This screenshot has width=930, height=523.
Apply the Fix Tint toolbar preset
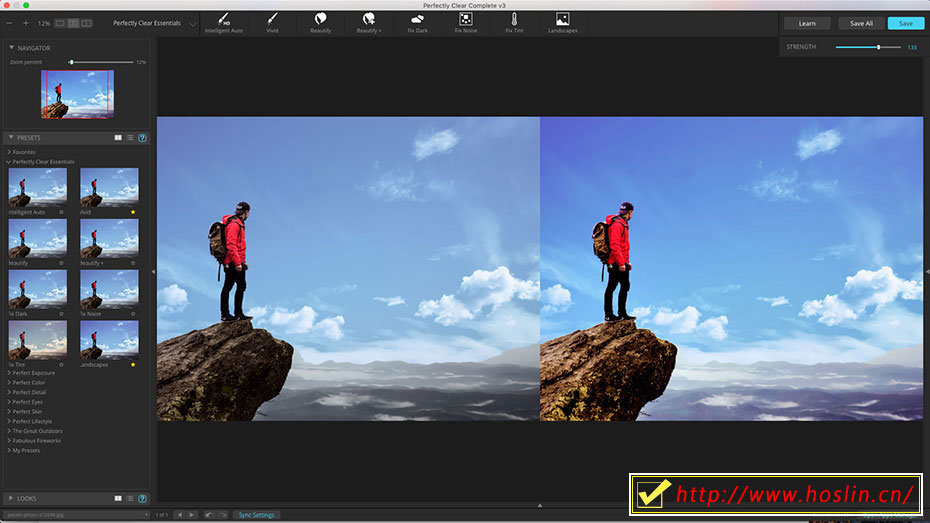[514, 23]
